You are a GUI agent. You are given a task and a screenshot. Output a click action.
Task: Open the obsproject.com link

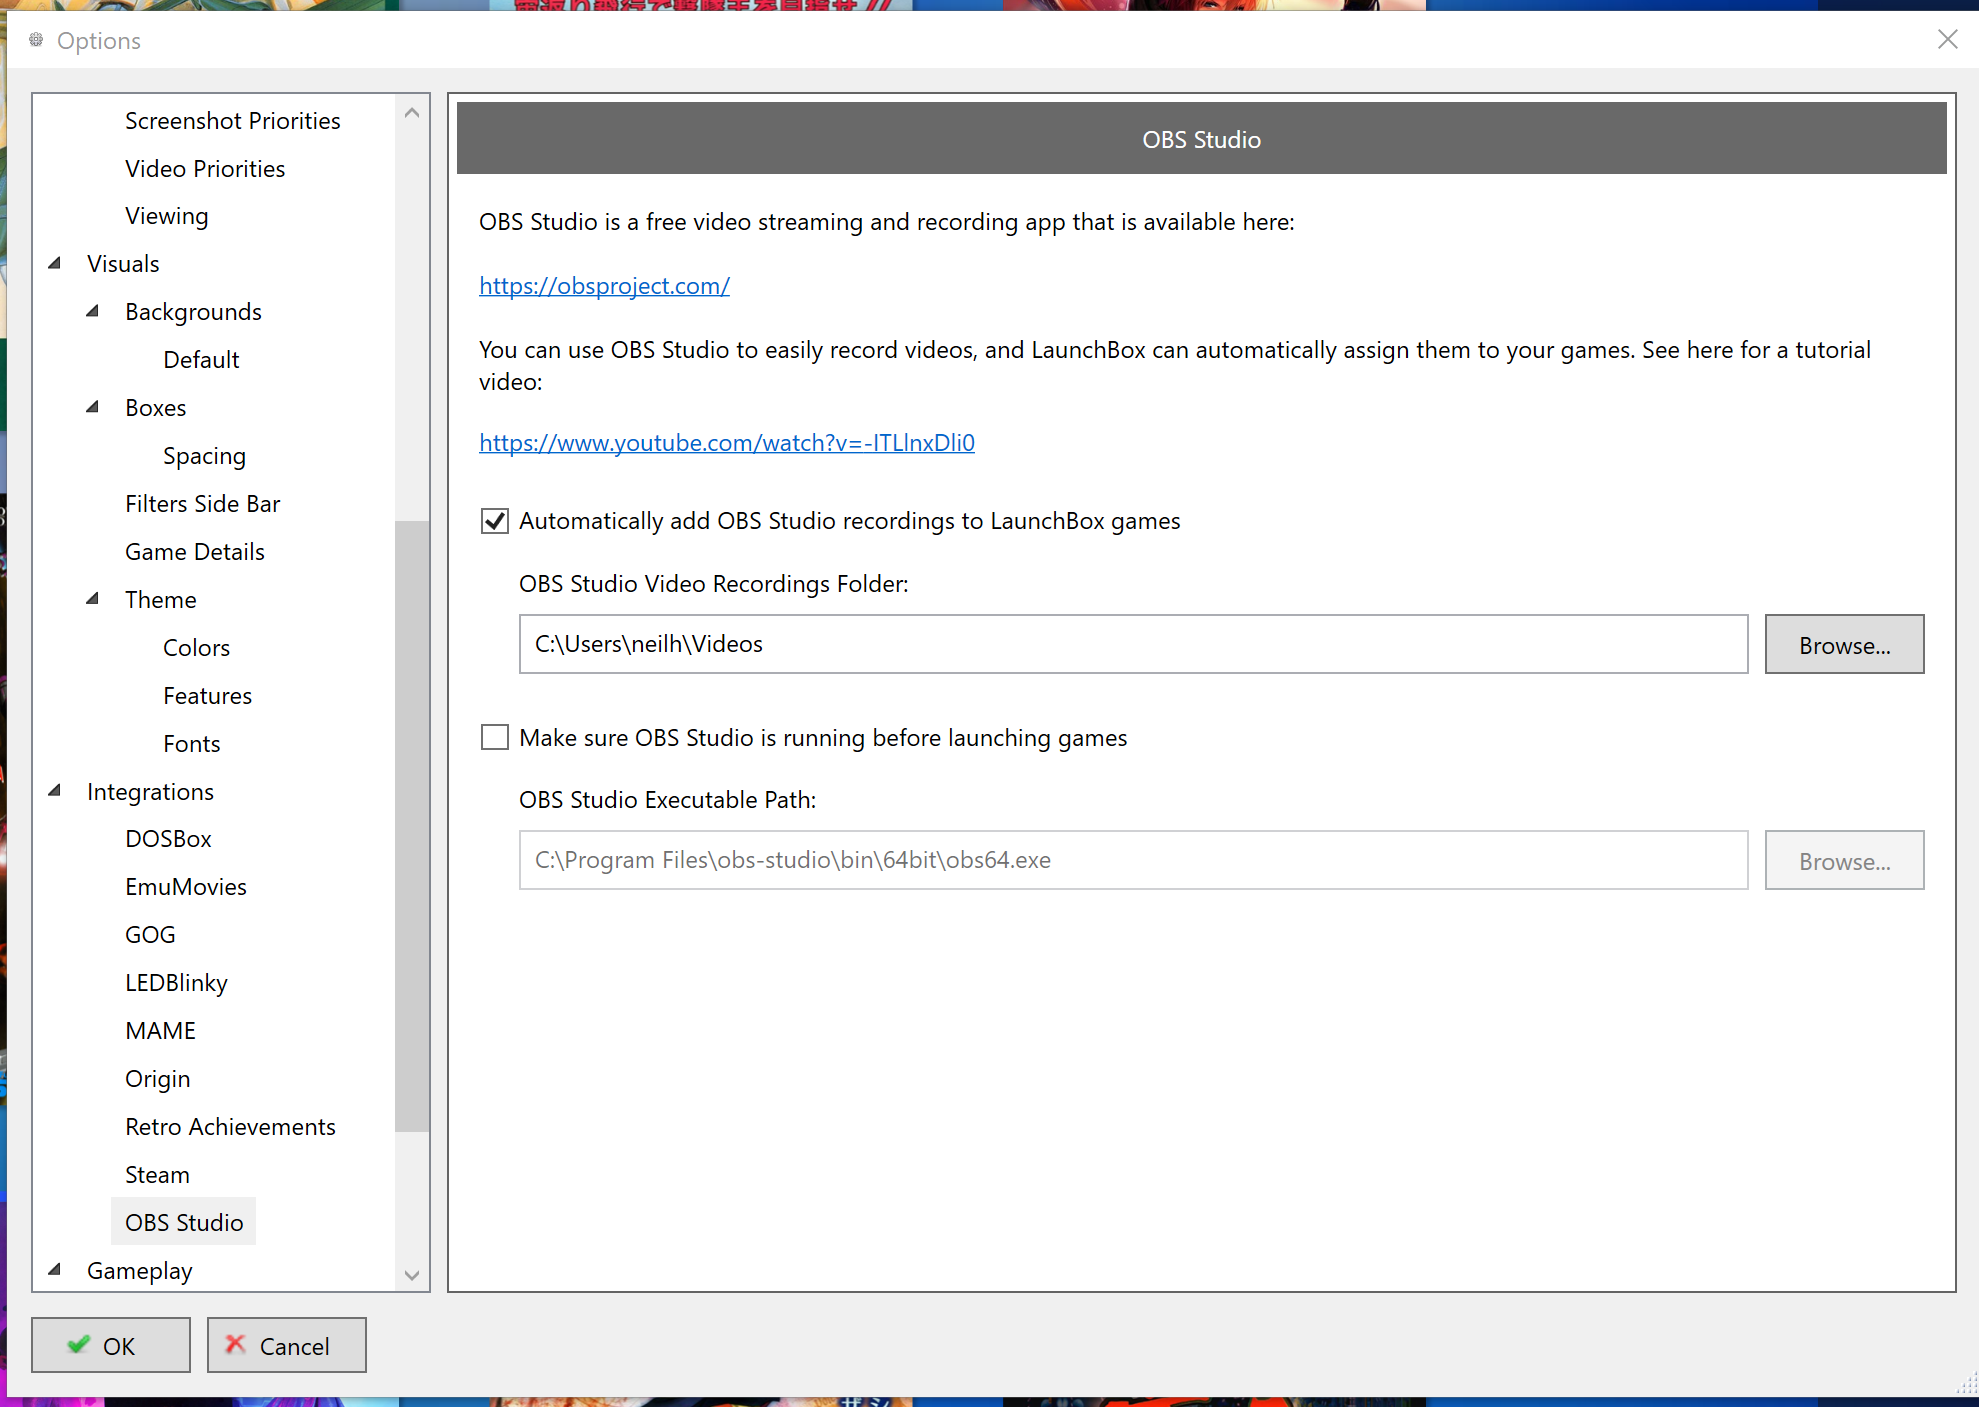(x=604, y=286)
